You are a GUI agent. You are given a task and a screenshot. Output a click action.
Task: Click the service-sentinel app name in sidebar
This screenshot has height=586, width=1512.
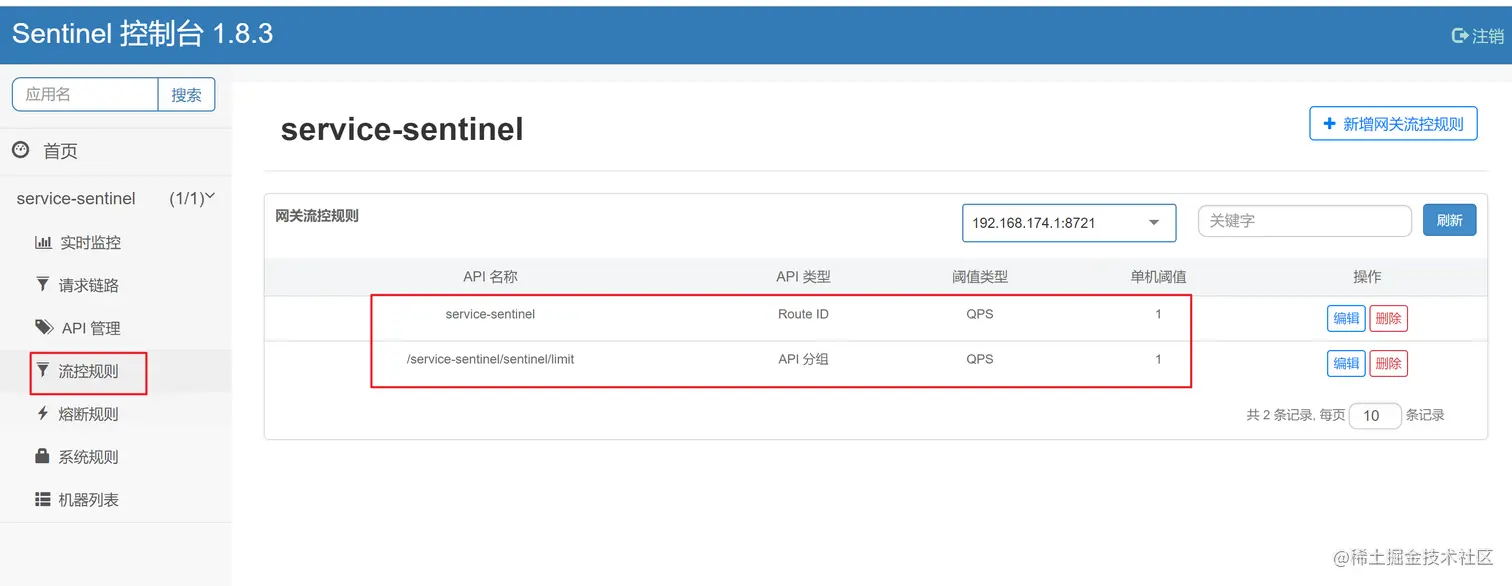pos(76,198)
